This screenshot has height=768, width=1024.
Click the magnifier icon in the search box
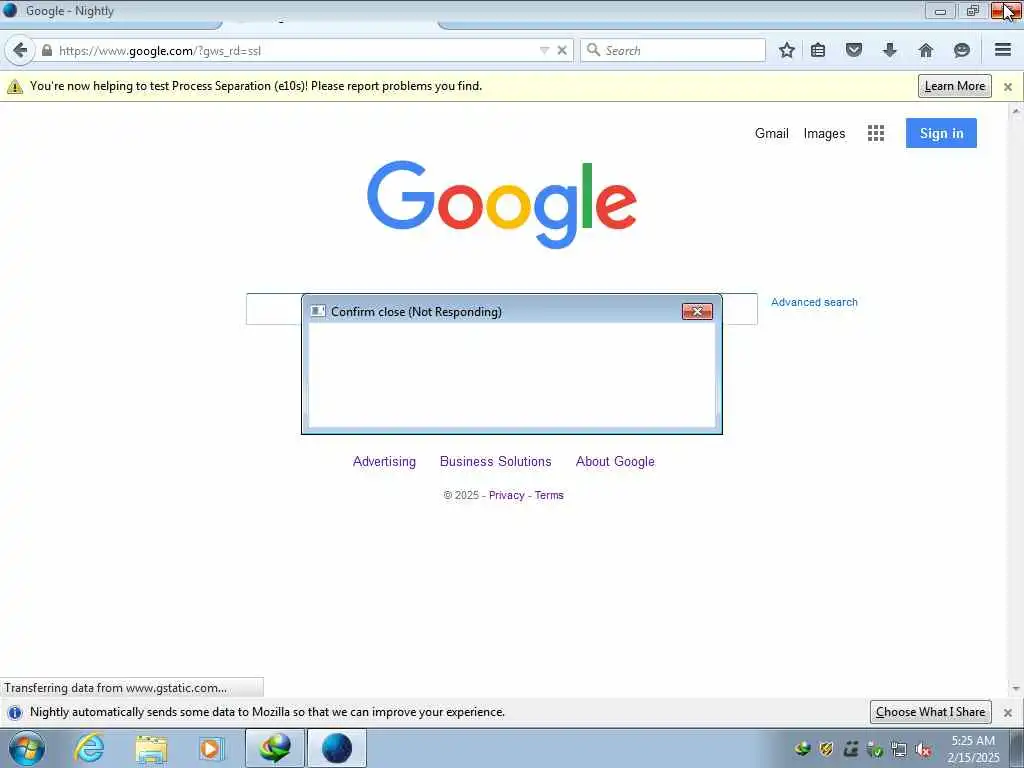593,50
